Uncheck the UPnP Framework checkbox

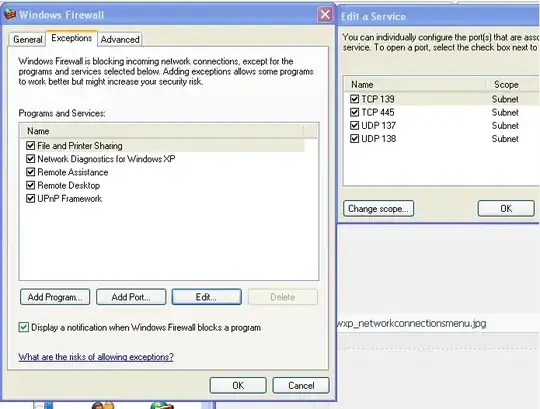(30, 198)
